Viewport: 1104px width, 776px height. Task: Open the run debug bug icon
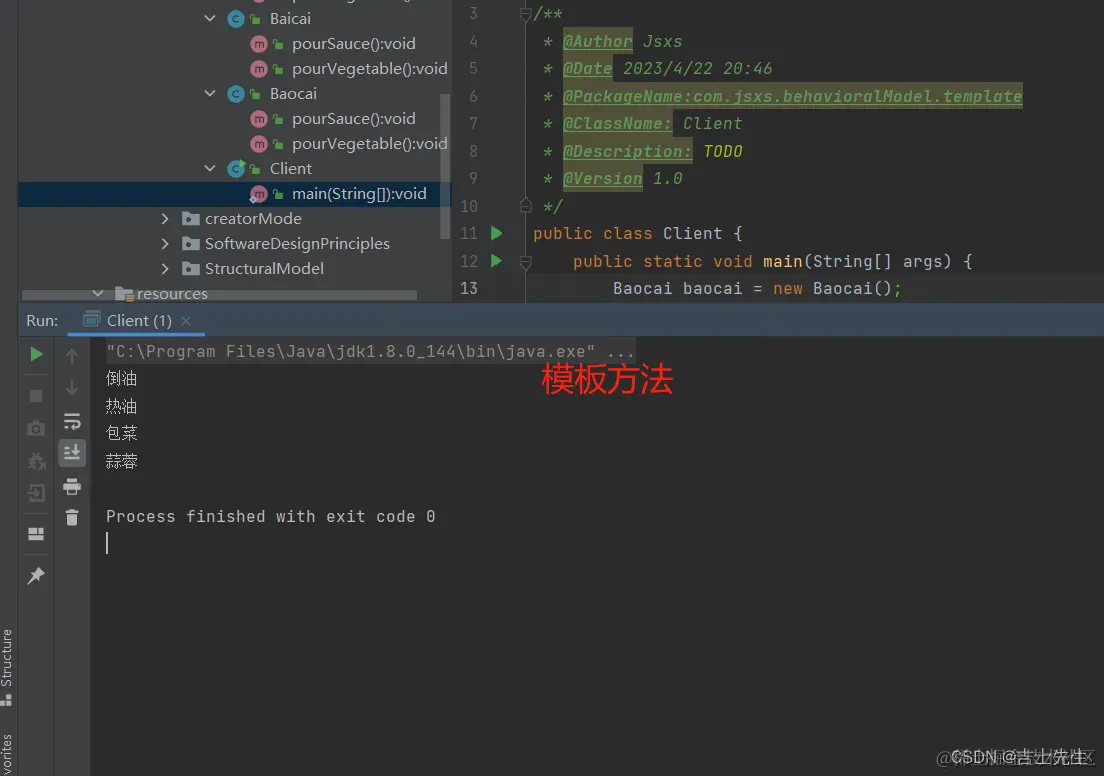point(37,461)
